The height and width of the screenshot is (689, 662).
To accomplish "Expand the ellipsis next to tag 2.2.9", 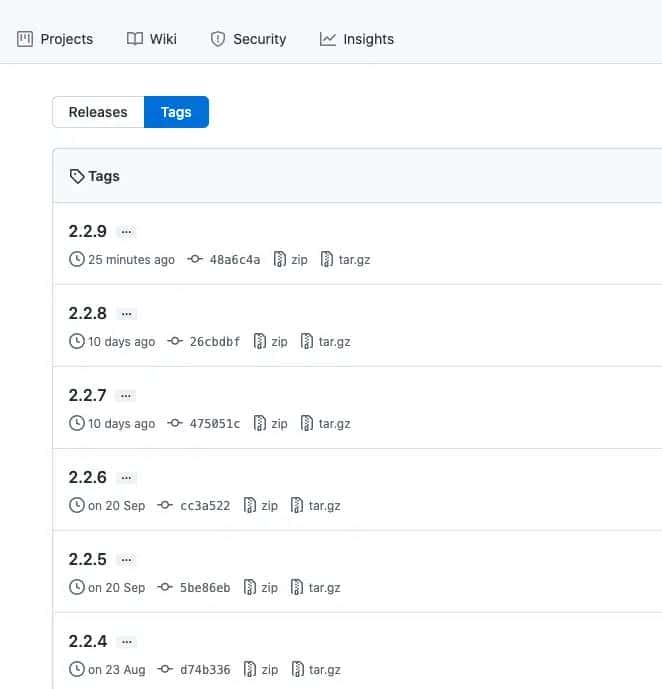I will 126,231.
